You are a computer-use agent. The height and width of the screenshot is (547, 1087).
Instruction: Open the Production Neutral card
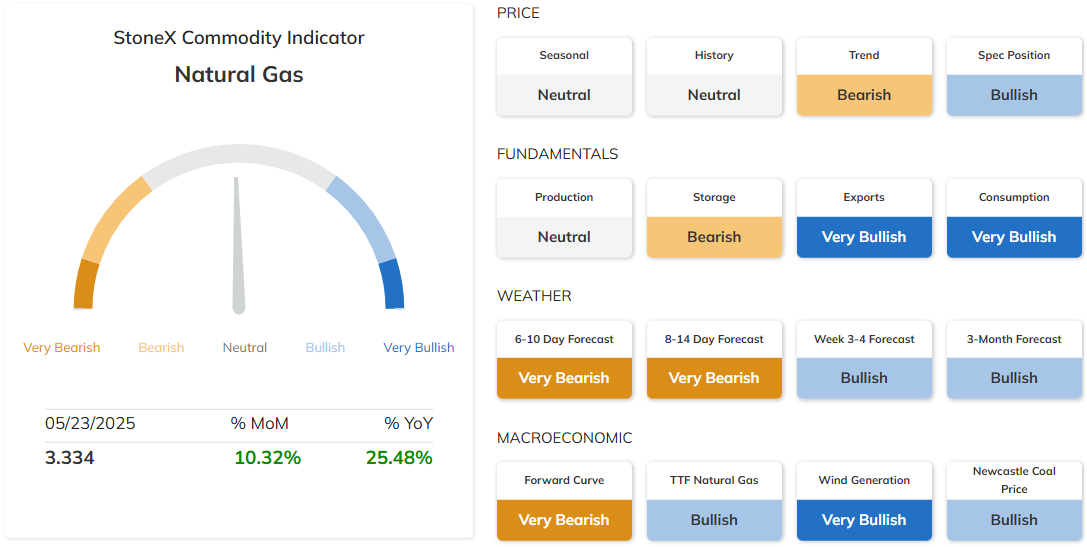click(564, 218)
